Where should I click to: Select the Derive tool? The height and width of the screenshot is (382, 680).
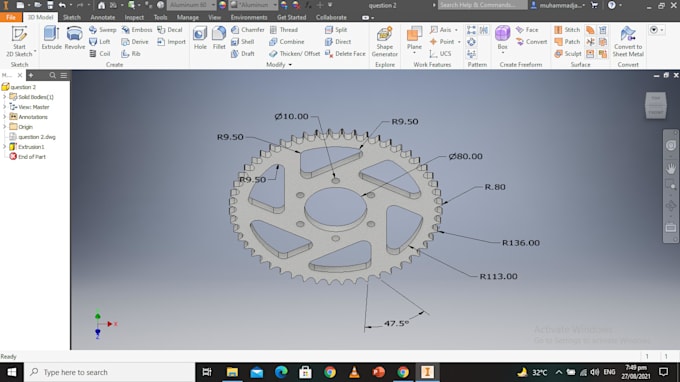click(x=135, y=42)
